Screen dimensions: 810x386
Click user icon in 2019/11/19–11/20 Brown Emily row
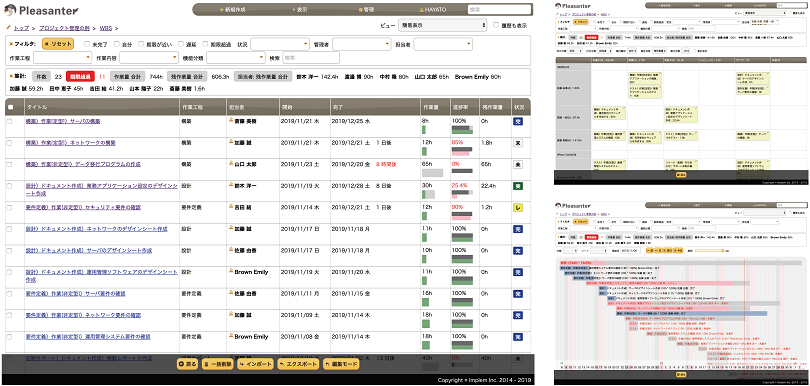[231, 271]
